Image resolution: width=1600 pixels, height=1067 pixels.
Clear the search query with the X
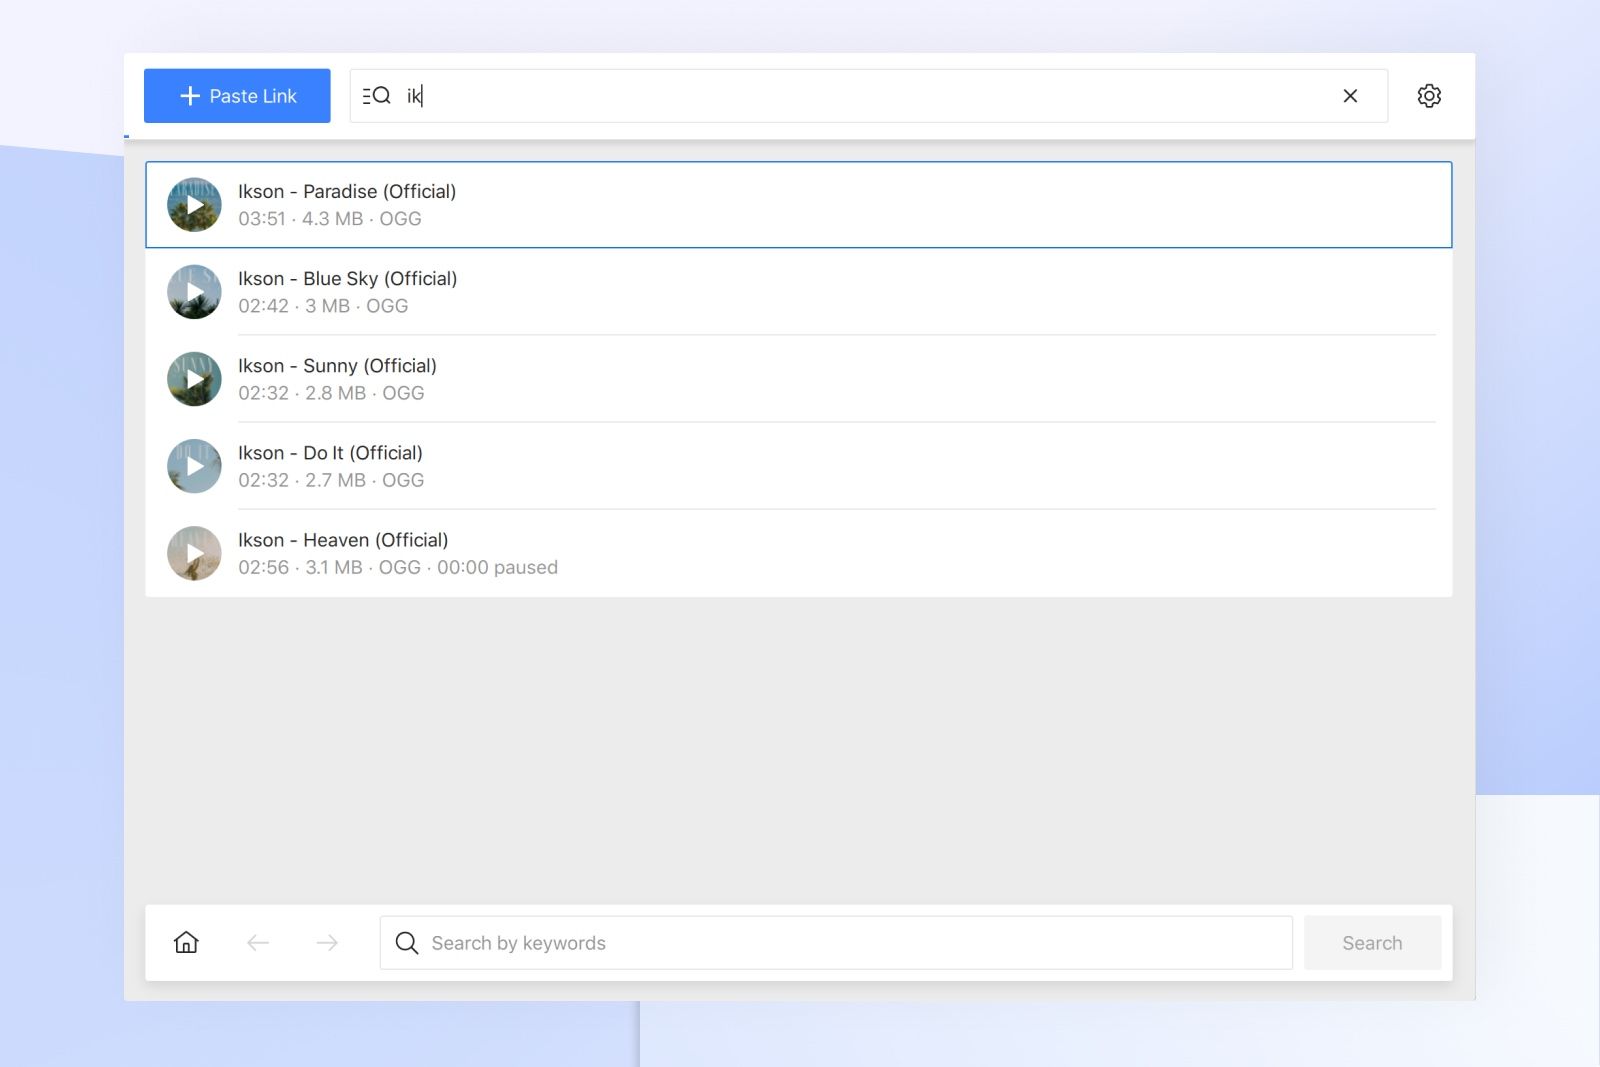click(1350, 95)
